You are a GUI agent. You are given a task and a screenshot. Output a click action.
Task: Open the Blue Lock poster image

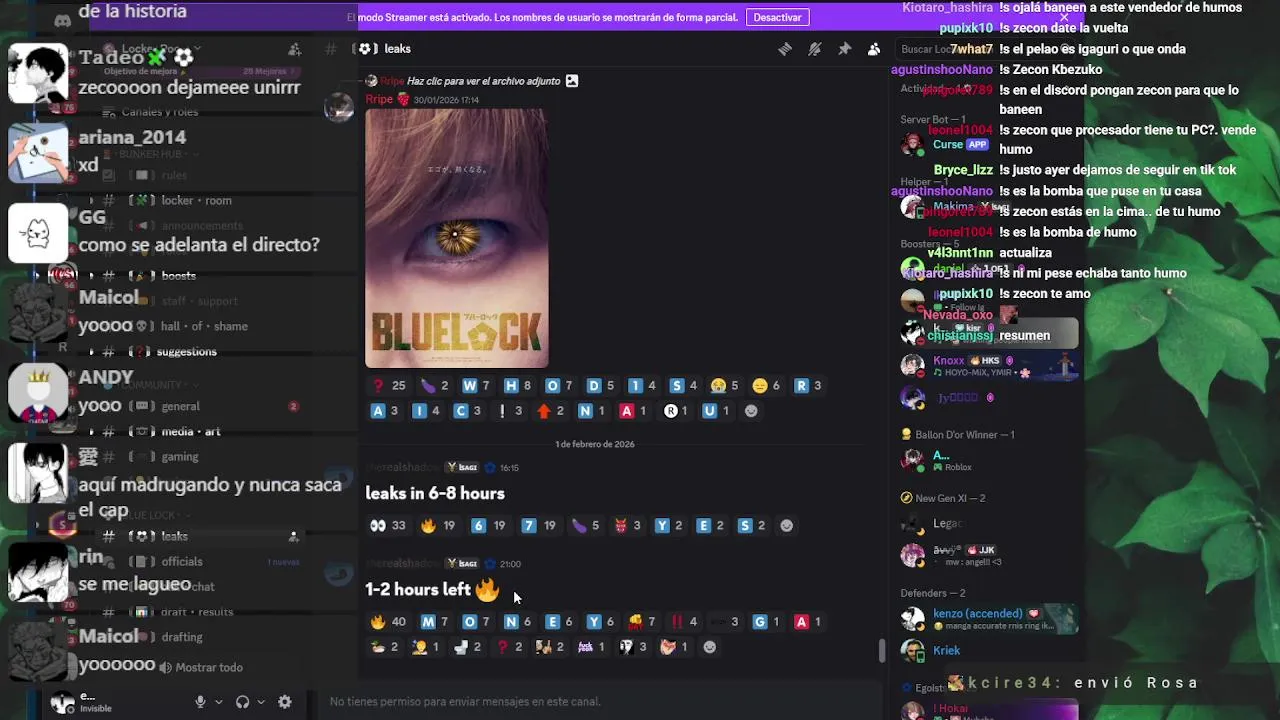coord(456,238)
